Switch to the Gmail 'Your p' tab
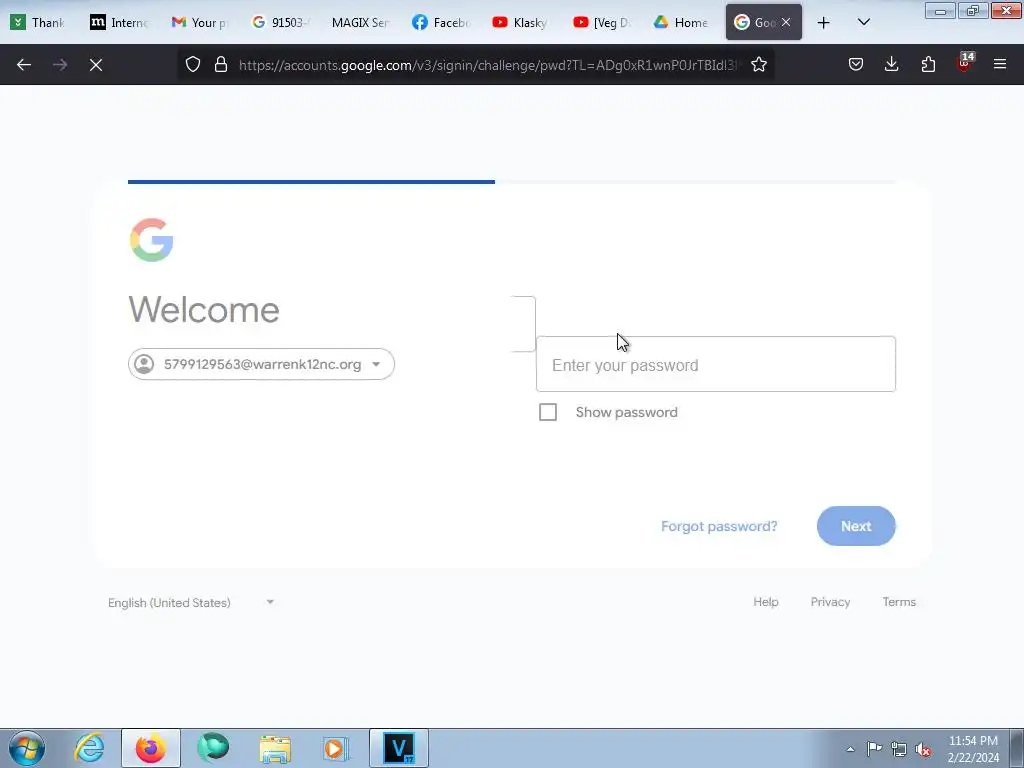The height and width of the screenshot is (768, 1024). point(199,23)
